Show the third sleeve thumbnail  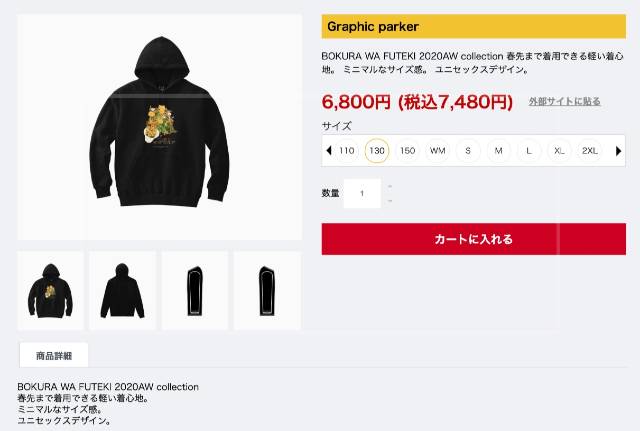(195, 291)
